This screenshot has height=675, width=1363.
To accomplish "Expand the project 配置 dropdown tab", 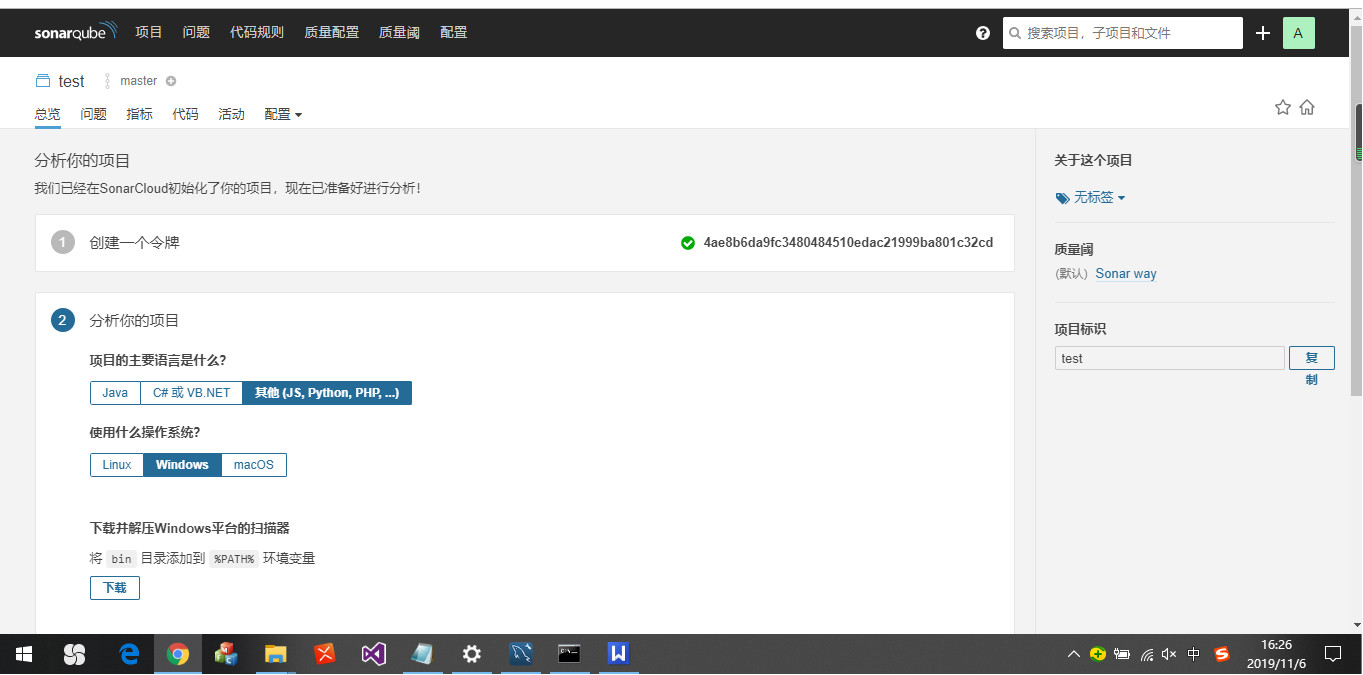I will point(283,114).
